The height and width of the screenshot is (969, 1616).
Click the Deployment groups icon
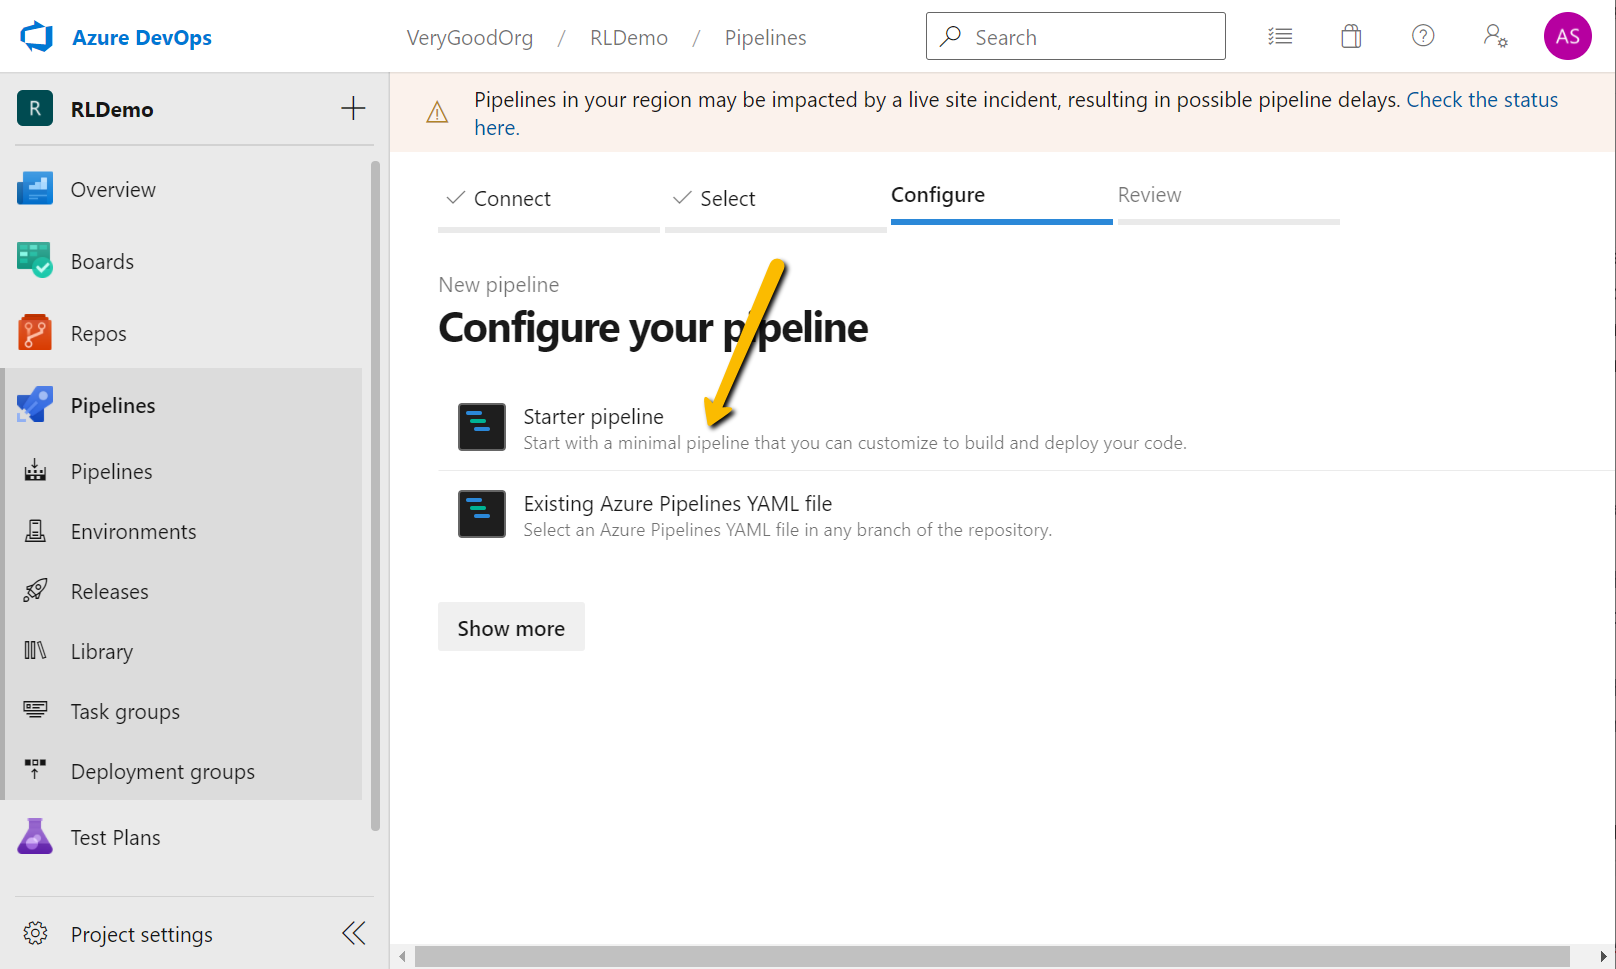click(x=35, y=770)
